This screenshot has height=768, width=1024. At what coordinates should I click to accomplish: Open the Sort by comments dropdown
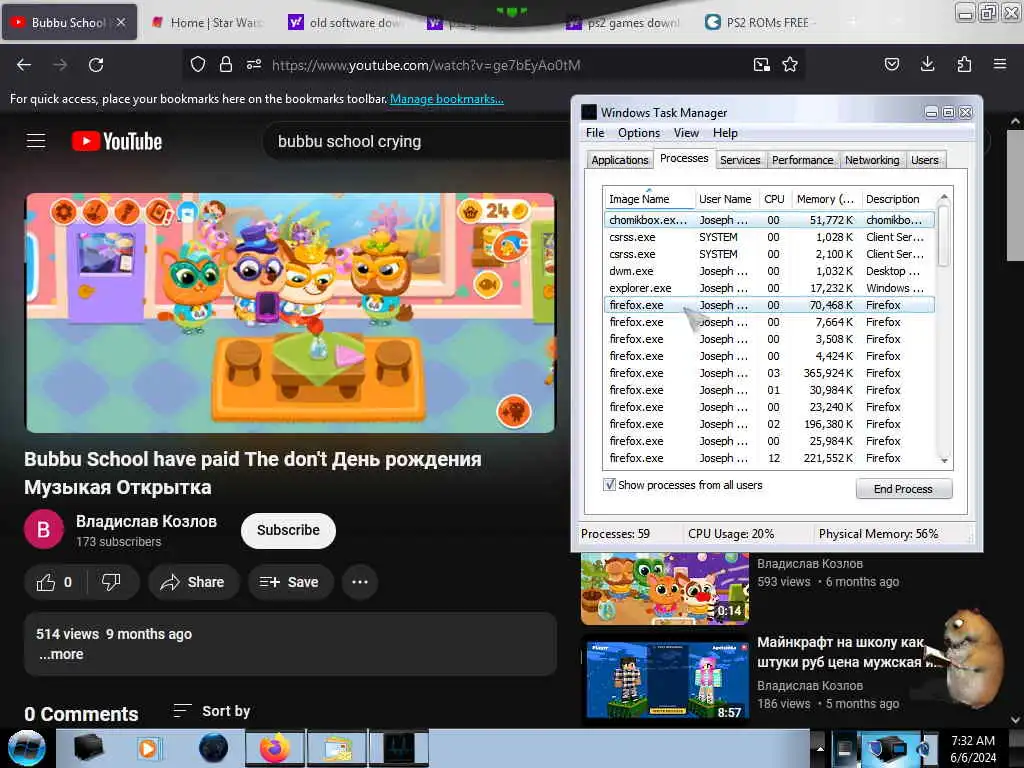pos(212,711)
